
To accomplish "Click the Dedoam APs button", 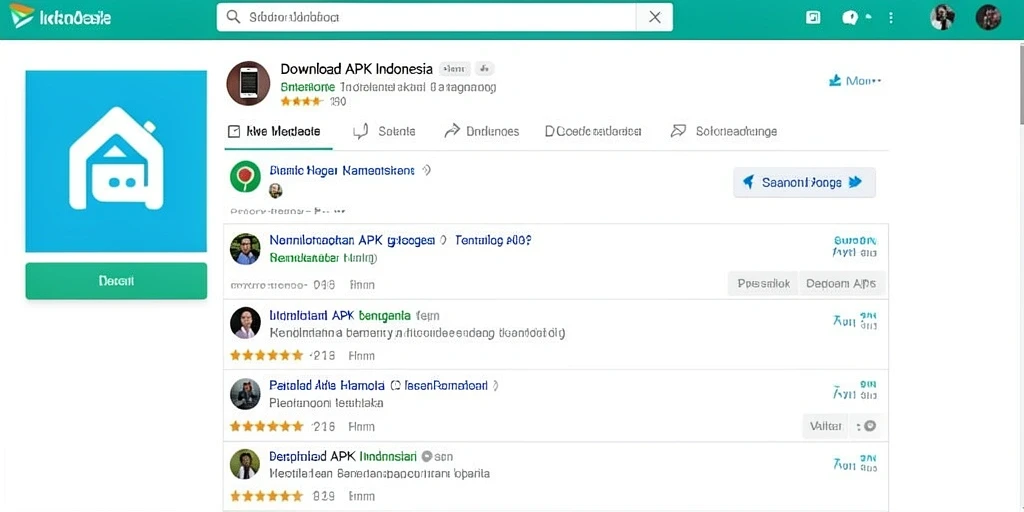I will [x=842, y=283].
